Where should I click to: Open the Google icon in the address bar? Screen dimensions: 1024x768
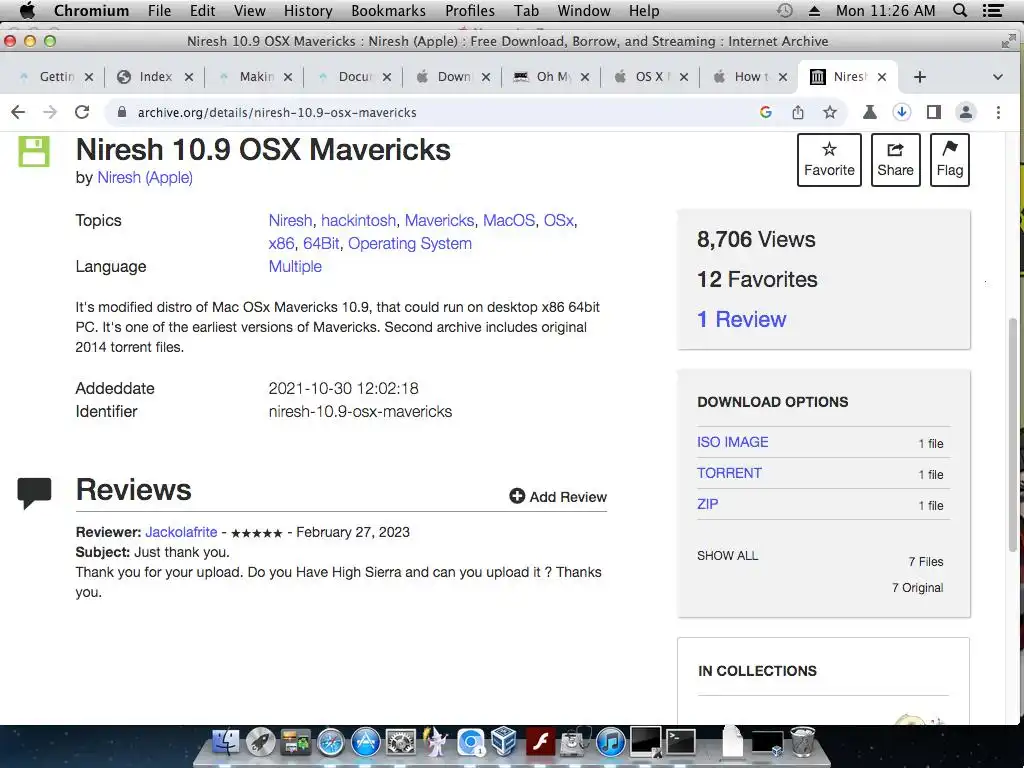coord(766,112)
